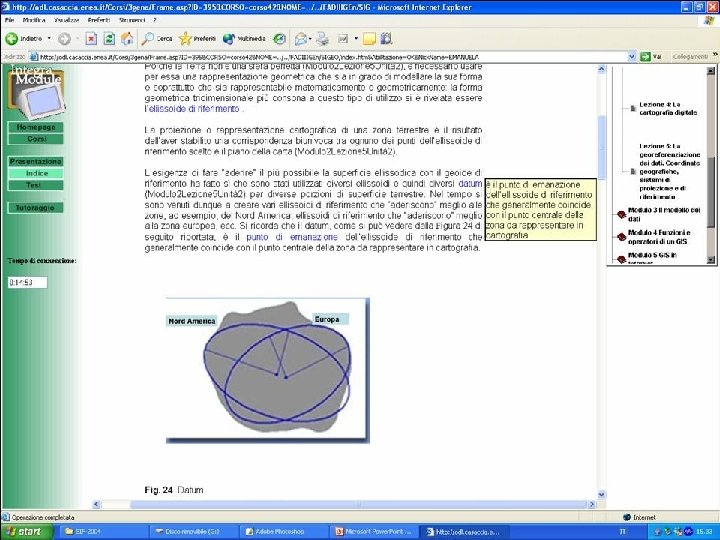The height and width of the screenshot is (540, 720).
Task: Switch to Microsoft PowerPoint taskbar item
Action: pyautogui.click(x=374, y=532)
